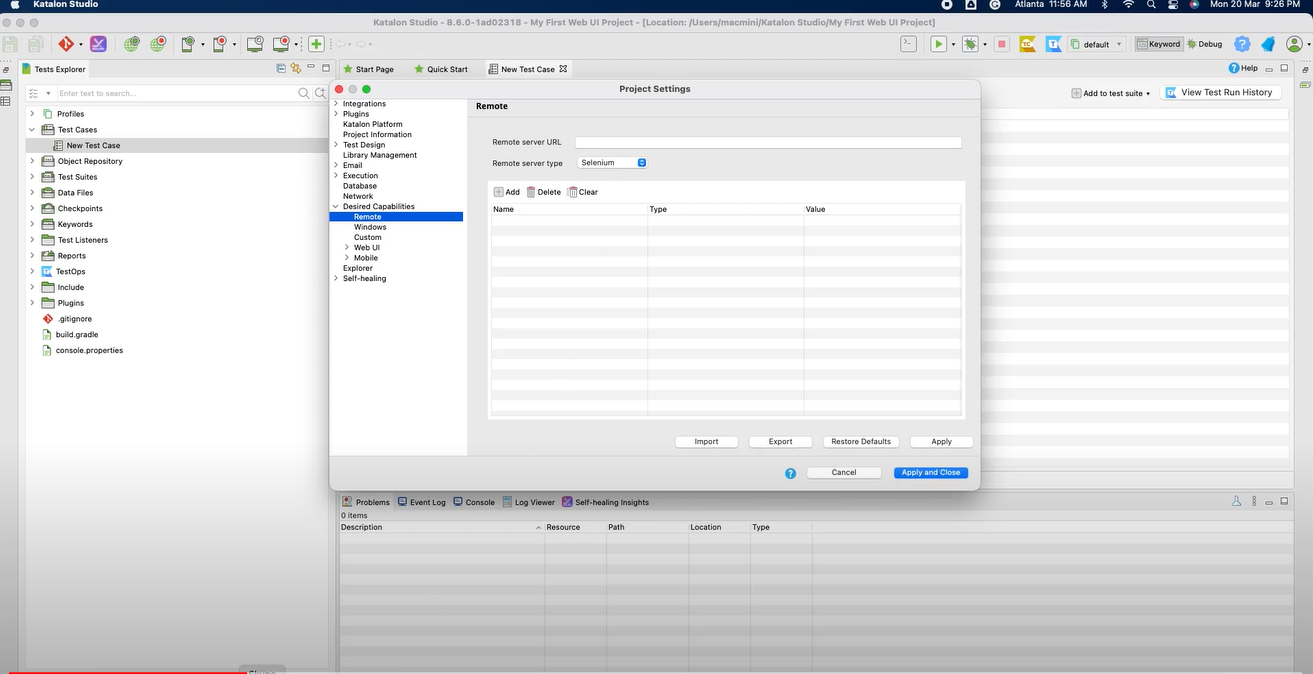Click help icon in Project Settings dialog
Screen dimensions: 1313x674
tap(791, 473)
